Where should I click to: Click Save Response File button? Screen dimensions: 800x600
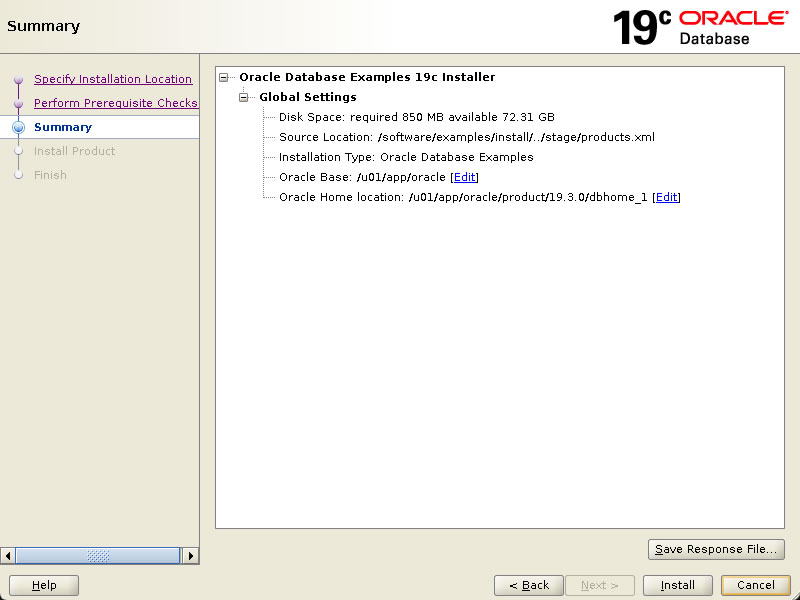716,549
